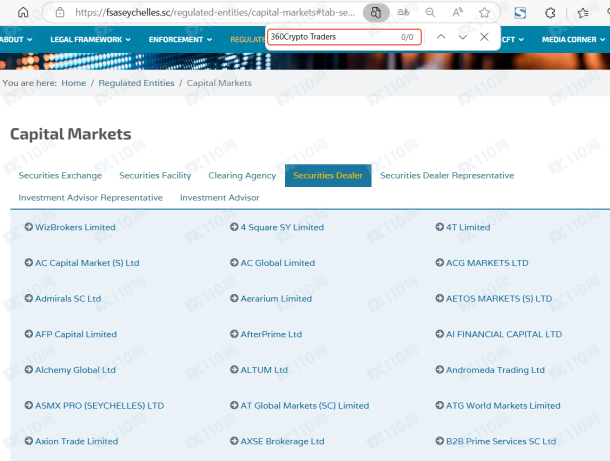Open the REGULATED entities menu item
This screenshot has height=461, width=610.
coord(248,40)
